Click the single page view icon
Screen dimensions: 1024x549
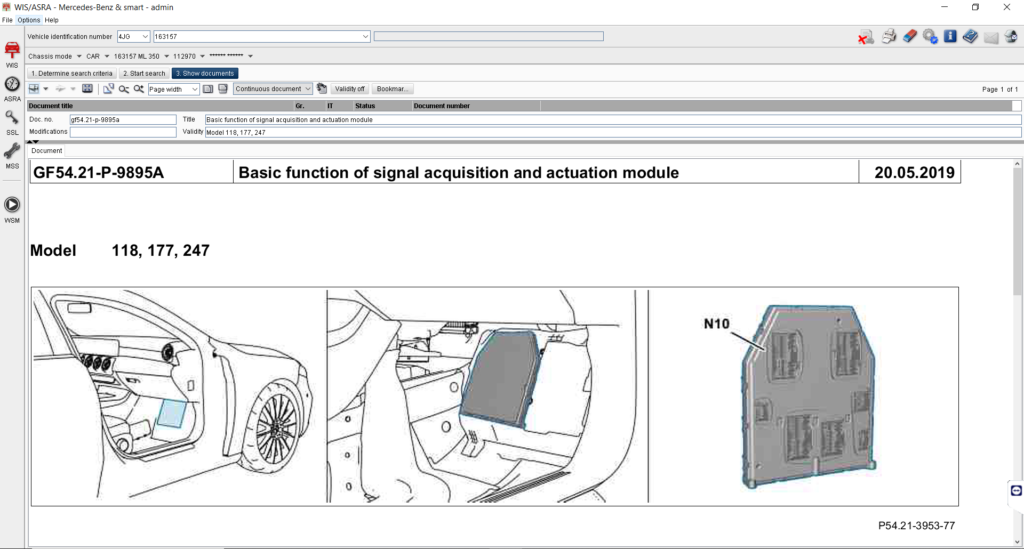208,89
